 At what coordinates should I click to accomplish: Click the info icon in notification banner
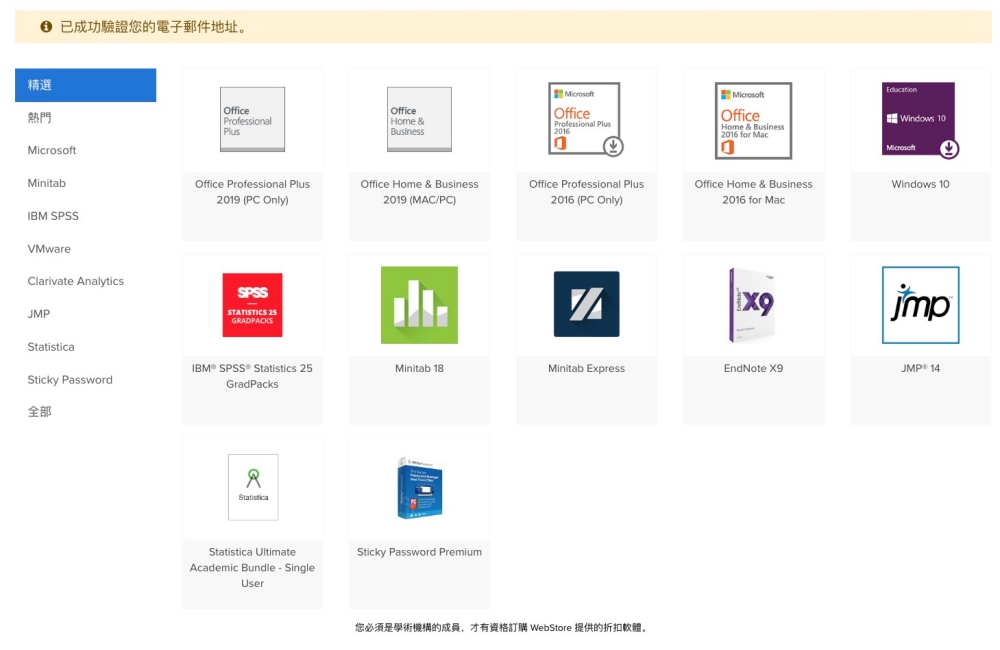tap(46, 27)
